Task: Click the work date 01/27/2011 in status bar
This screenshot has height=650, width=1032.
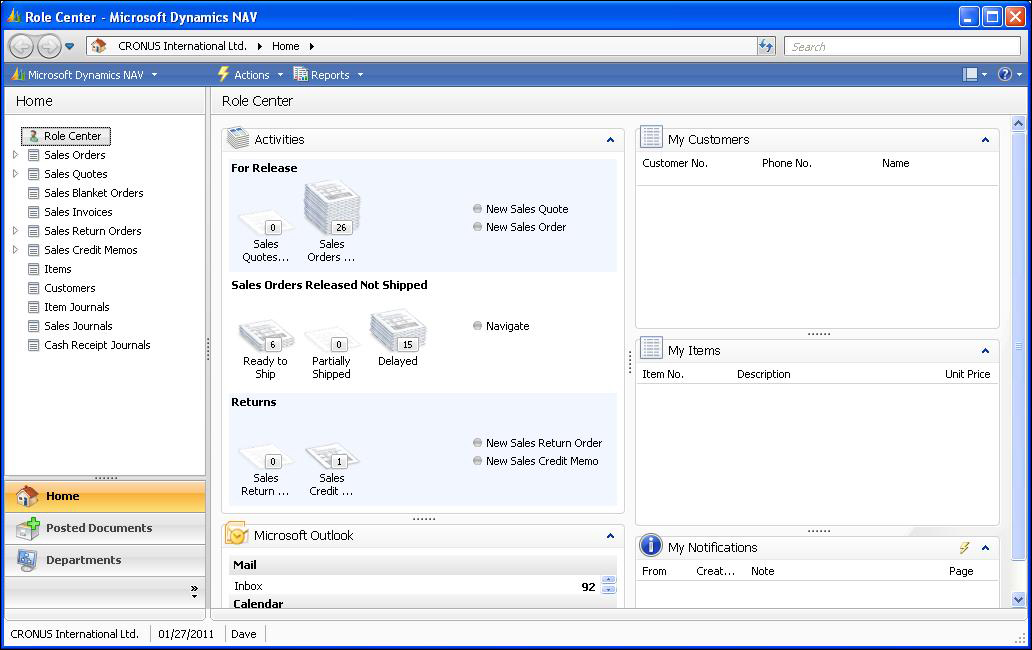Action: point(186,634)
